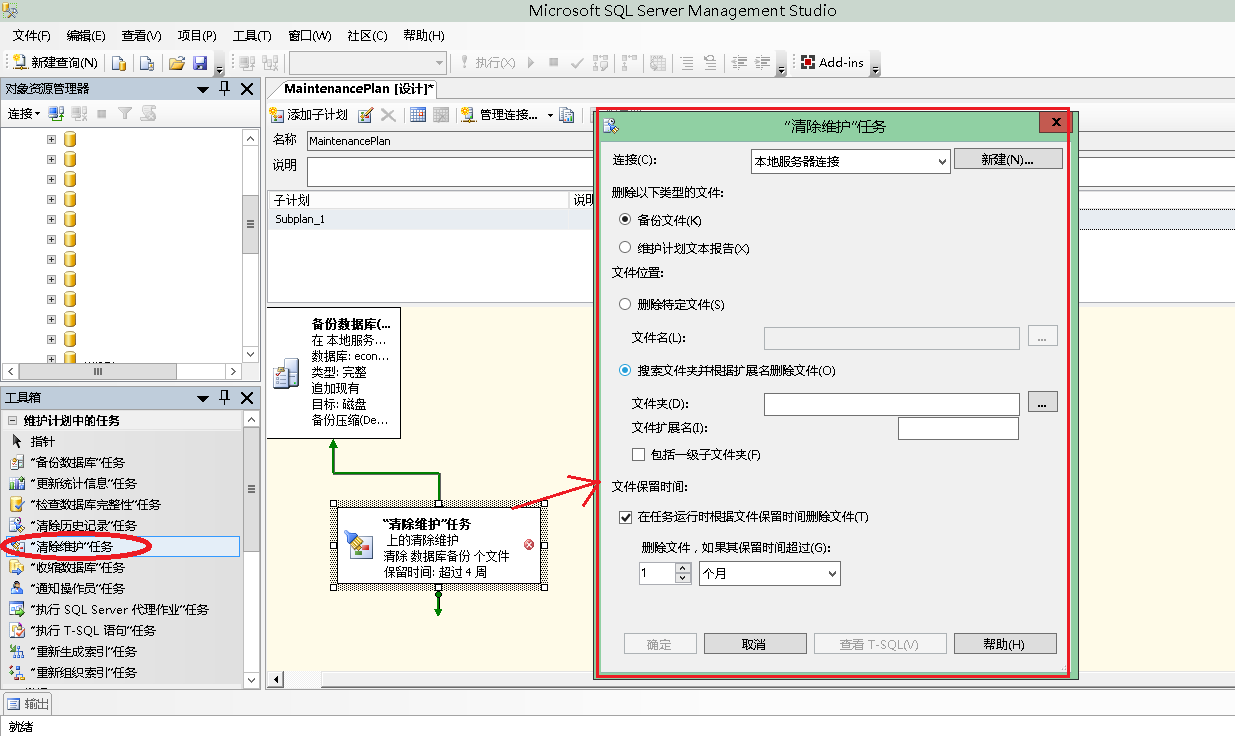Screen dimensions: 1237x736
Task: Uncheck 在任务运行时根据文件保留时间删除文件(T) checkbox
Action: click(626, 517)
